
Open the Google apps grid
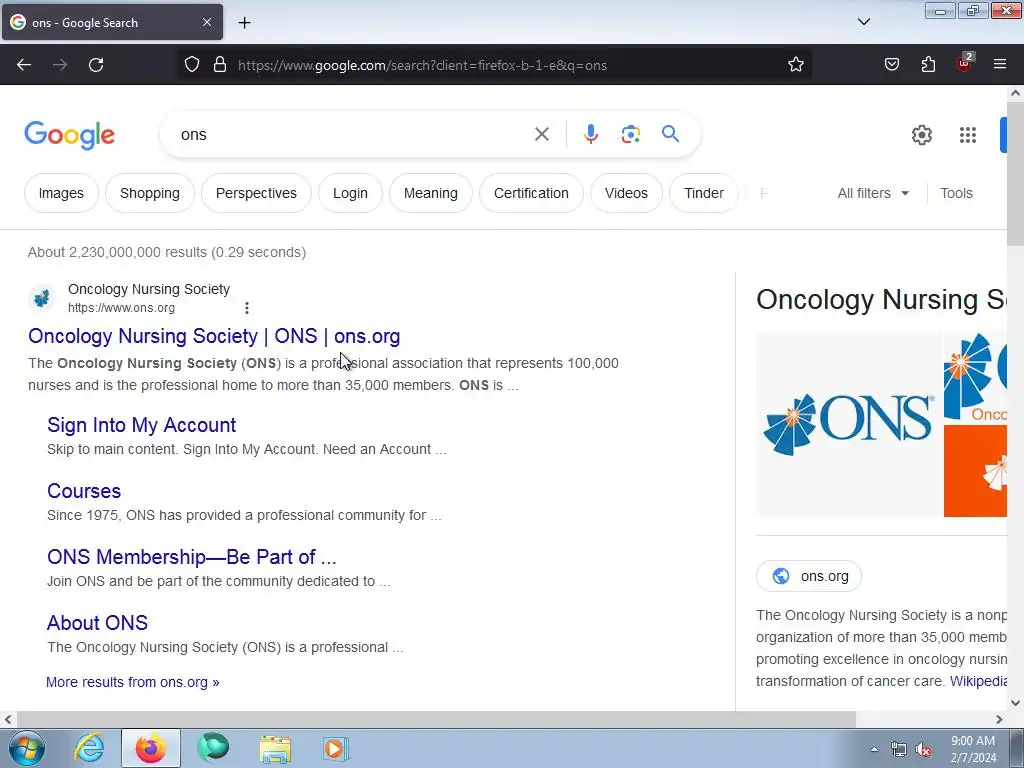point(968,135)
